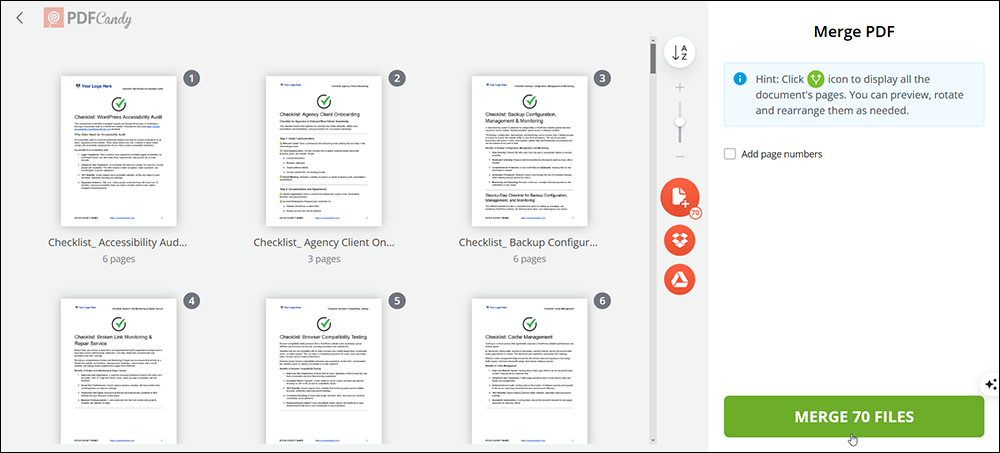Click the number 1 badge on first file

[191, 78]
